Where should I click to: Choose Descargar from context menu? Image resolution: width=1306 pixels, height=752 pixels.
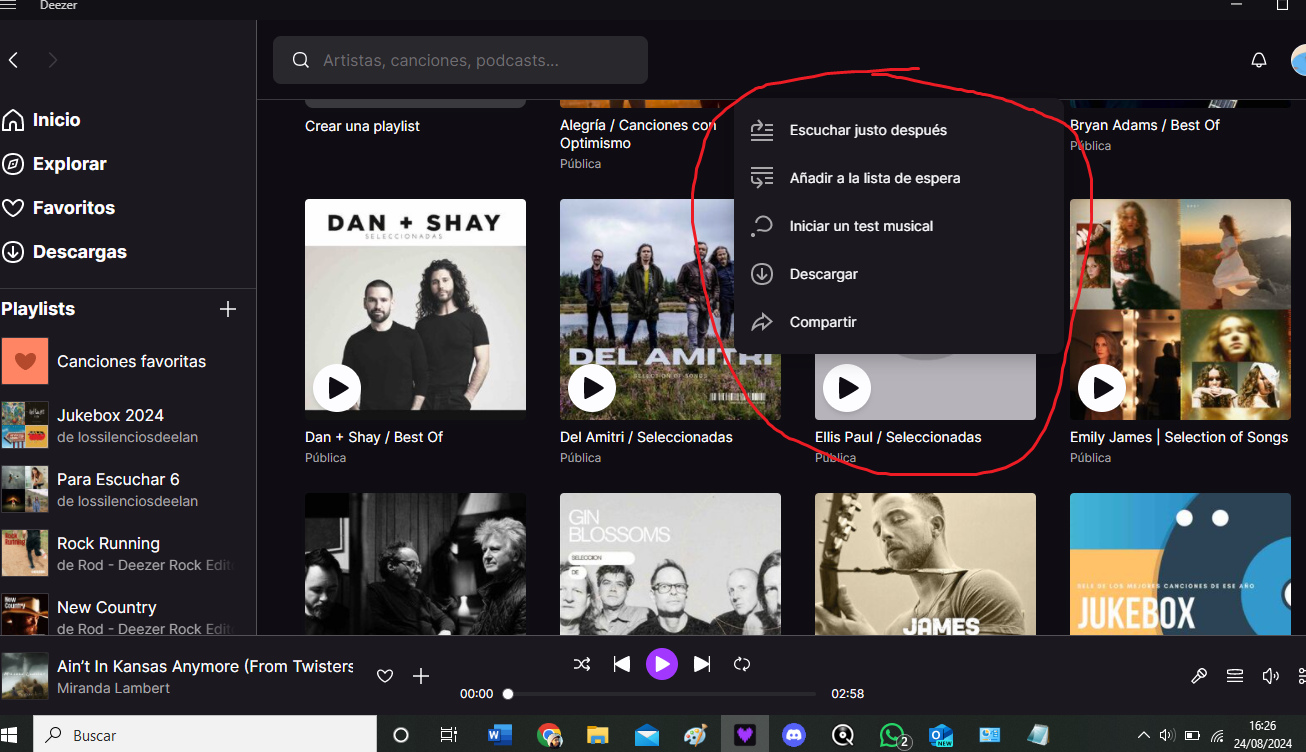pyautogui.click(x=898, y=274)
